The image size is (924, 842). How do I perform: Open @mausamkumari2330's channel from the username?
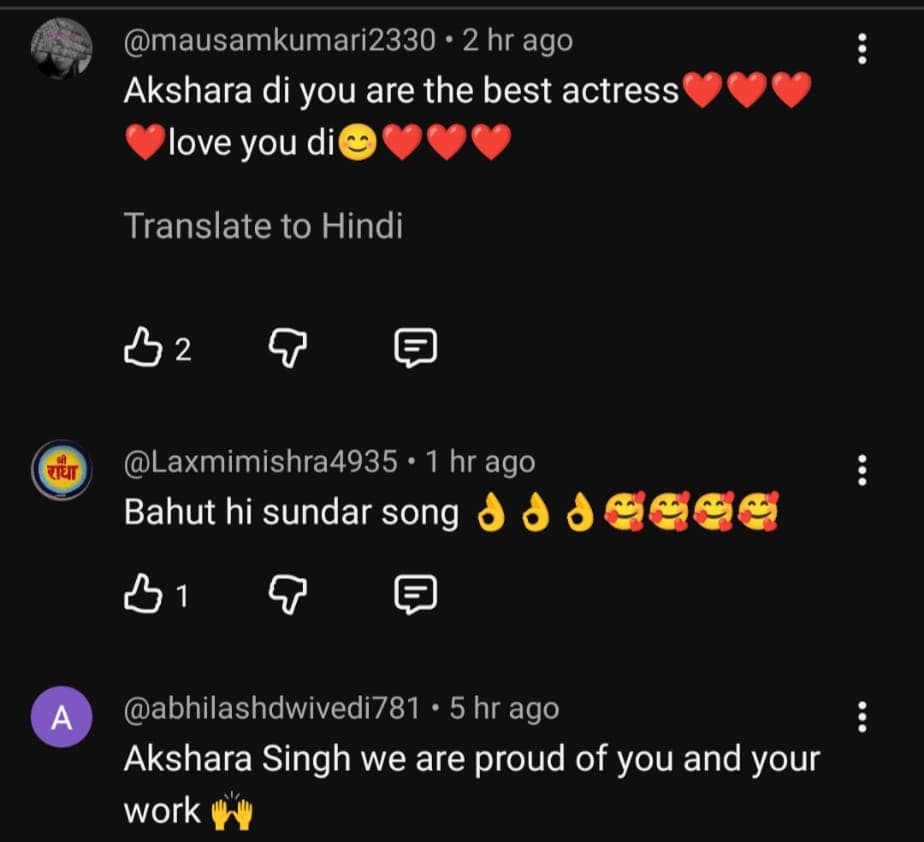tap(280, 40)
